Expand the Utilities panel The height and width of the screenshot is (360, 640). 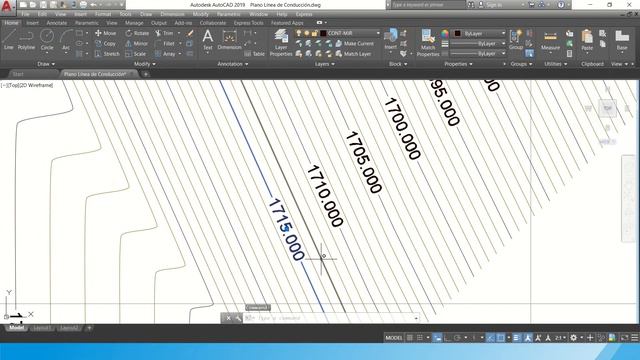[x=556, y=64]
